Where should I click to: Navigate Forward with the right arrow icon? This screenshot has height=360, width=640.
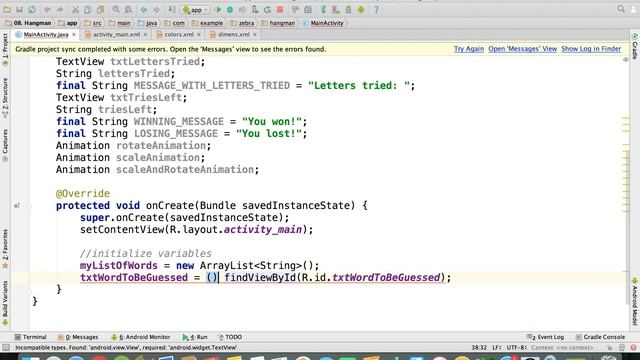coord(157,9)
